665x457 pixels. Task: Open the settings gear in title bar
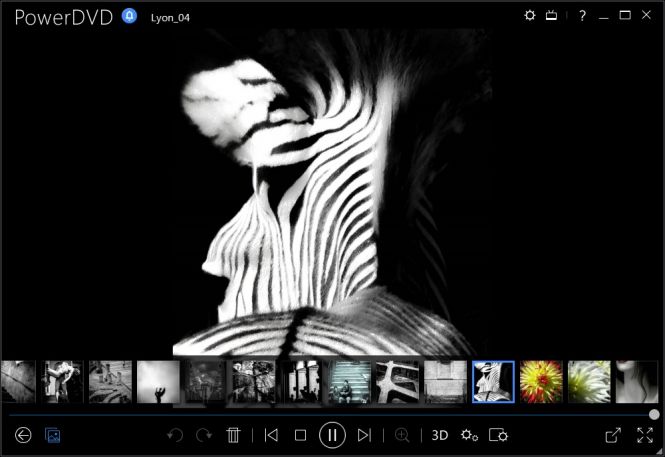529,16
